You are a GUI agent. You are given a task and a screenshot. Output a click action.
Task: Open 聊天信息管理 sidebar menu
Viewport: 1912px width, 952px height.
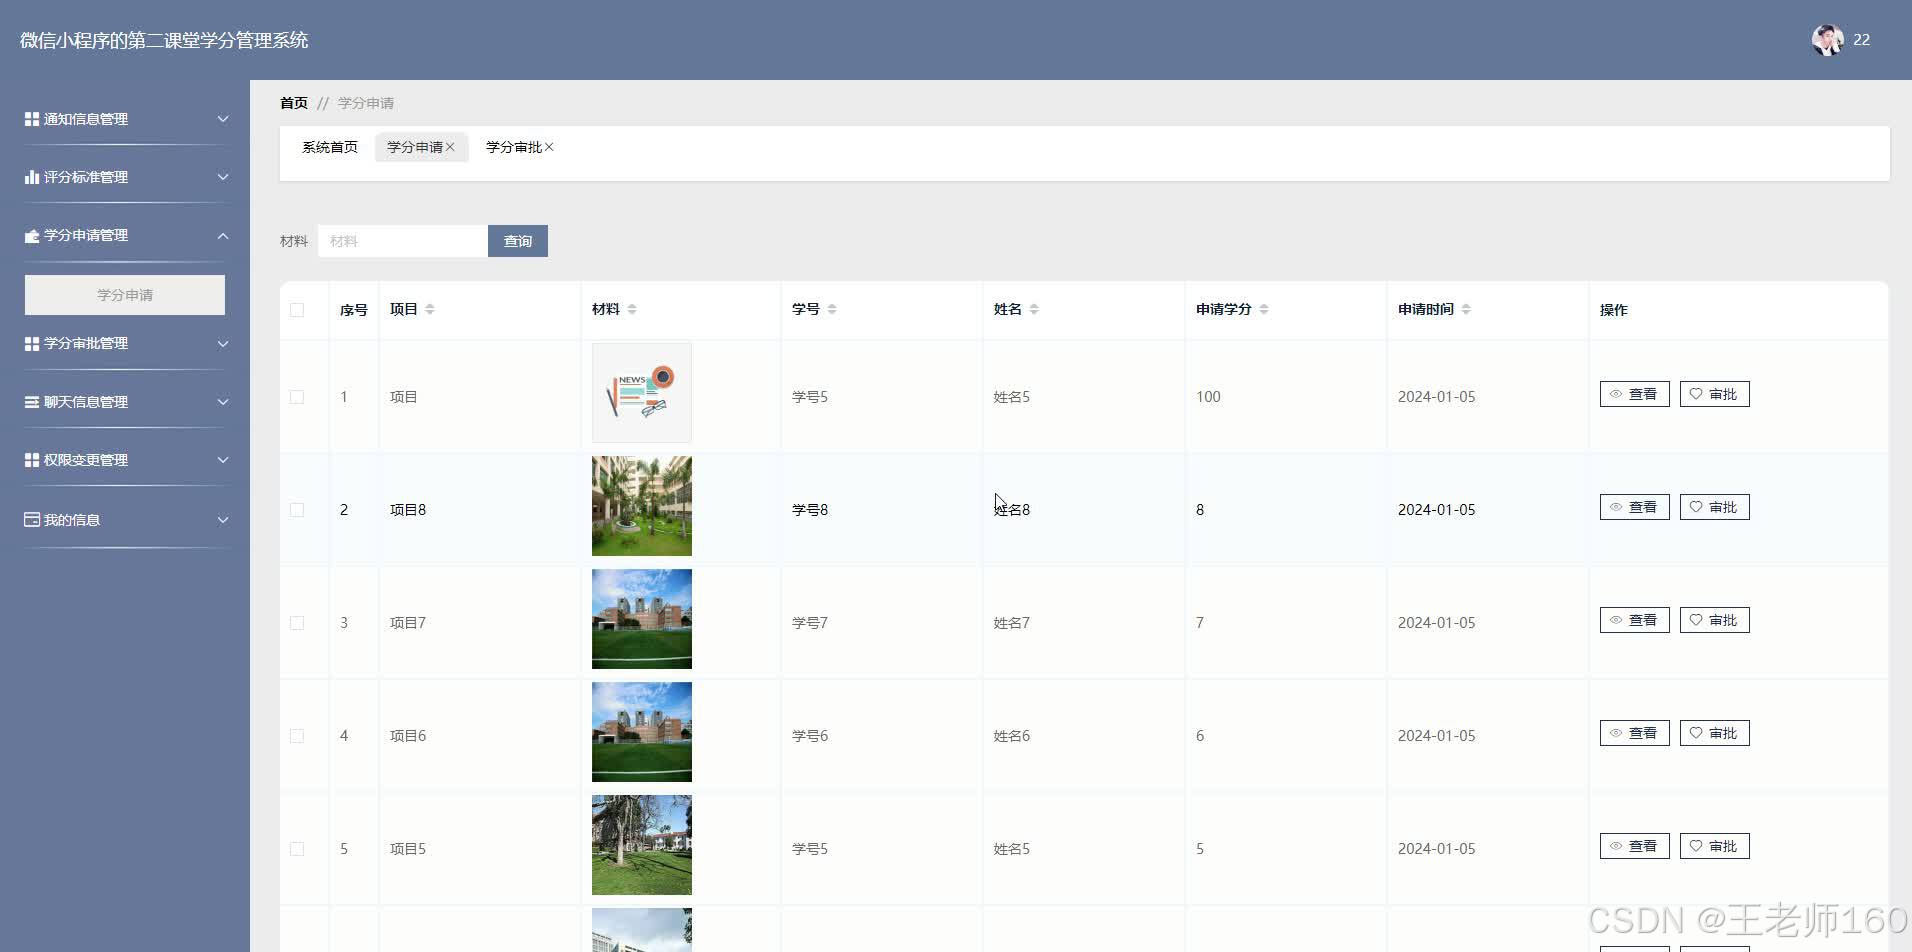[x=125, y=402]
